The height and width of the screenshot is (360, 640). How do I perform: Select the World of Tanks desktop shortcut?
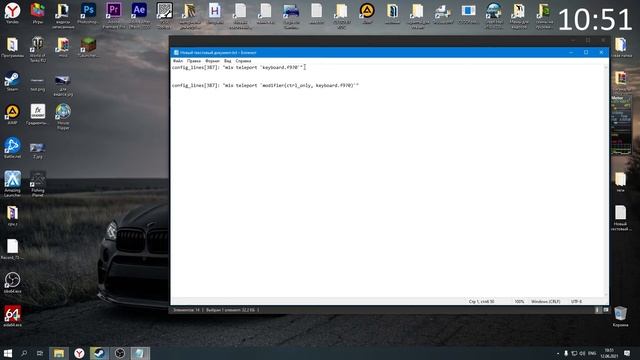pyautogui.click(x=38, y=49)
